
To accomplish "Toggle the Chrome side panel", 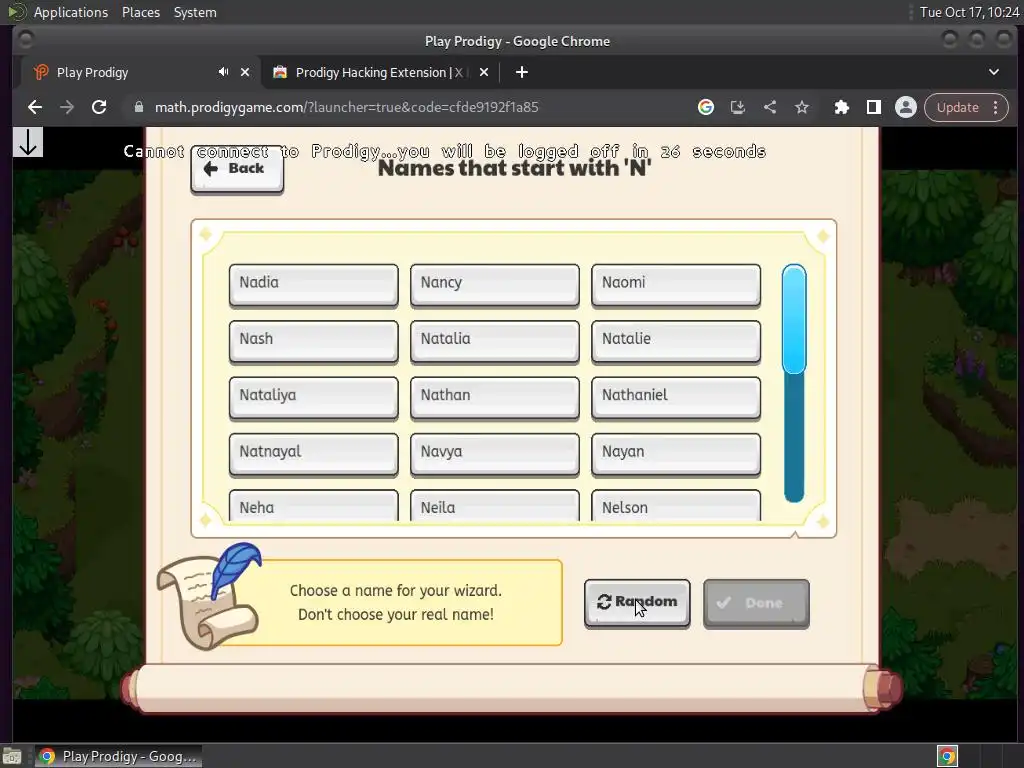I will tap(874, 107).
